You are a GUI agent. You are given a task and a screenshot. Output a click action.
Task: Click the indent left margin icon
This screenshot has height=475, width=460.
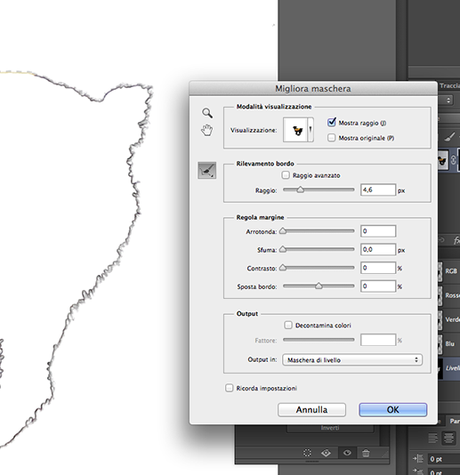418,459
